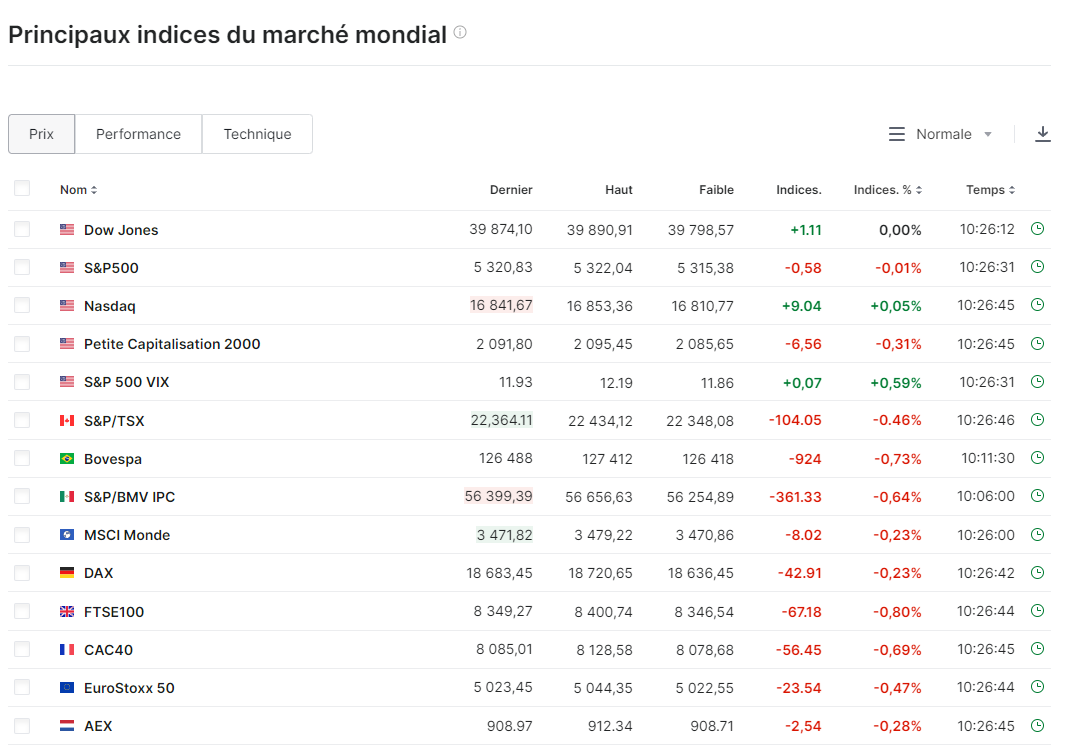Click the German flag icon beside DAX
The height and width of the screenshot is (745, 1066).
point(67,573)
